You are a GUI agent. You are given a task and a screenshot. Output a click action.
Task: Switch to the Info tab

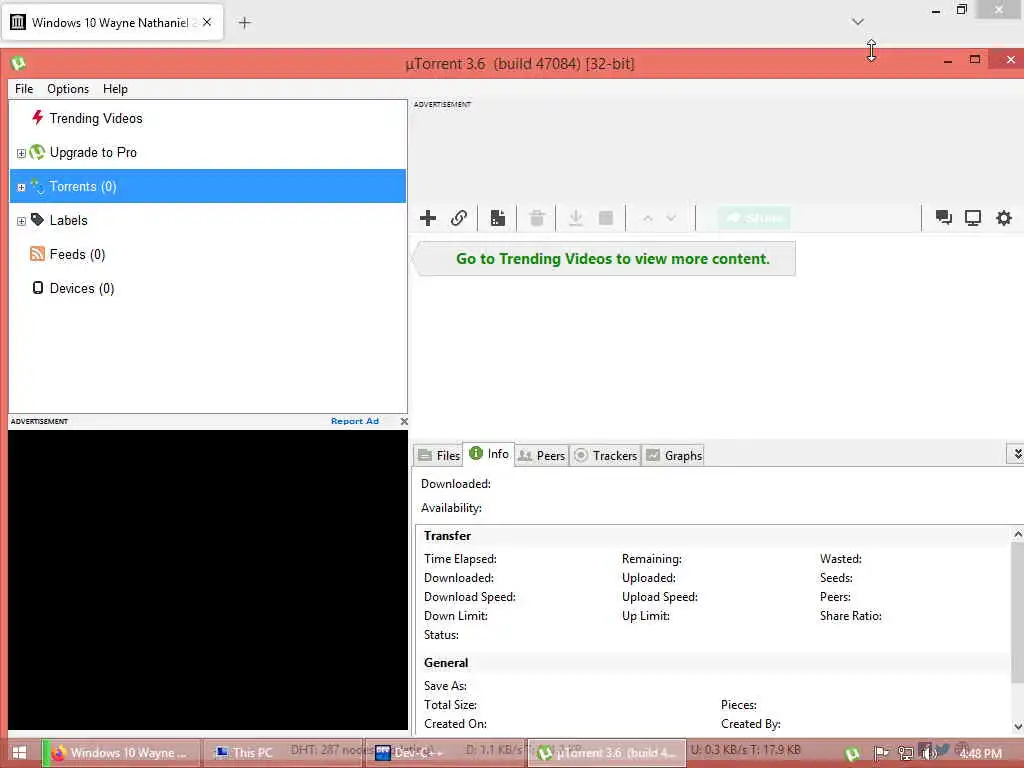point(489,454)
